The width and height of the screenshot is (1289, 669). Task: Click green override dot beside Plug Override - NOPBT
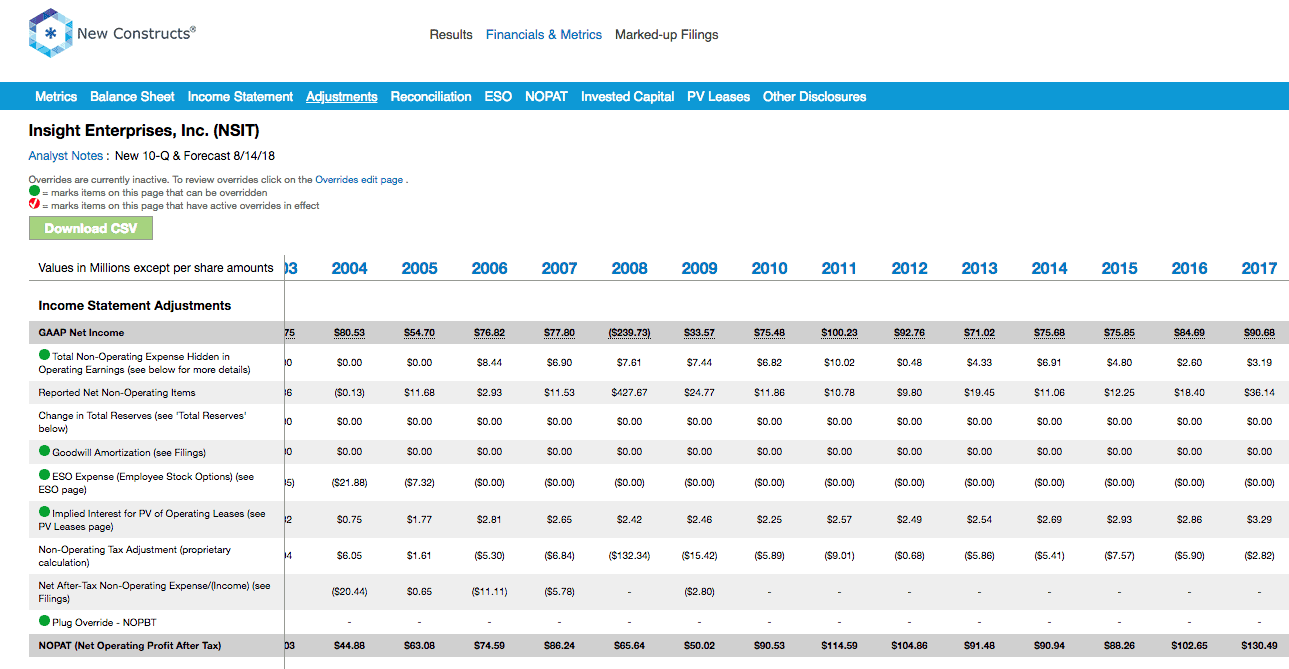tap(44, 621)
